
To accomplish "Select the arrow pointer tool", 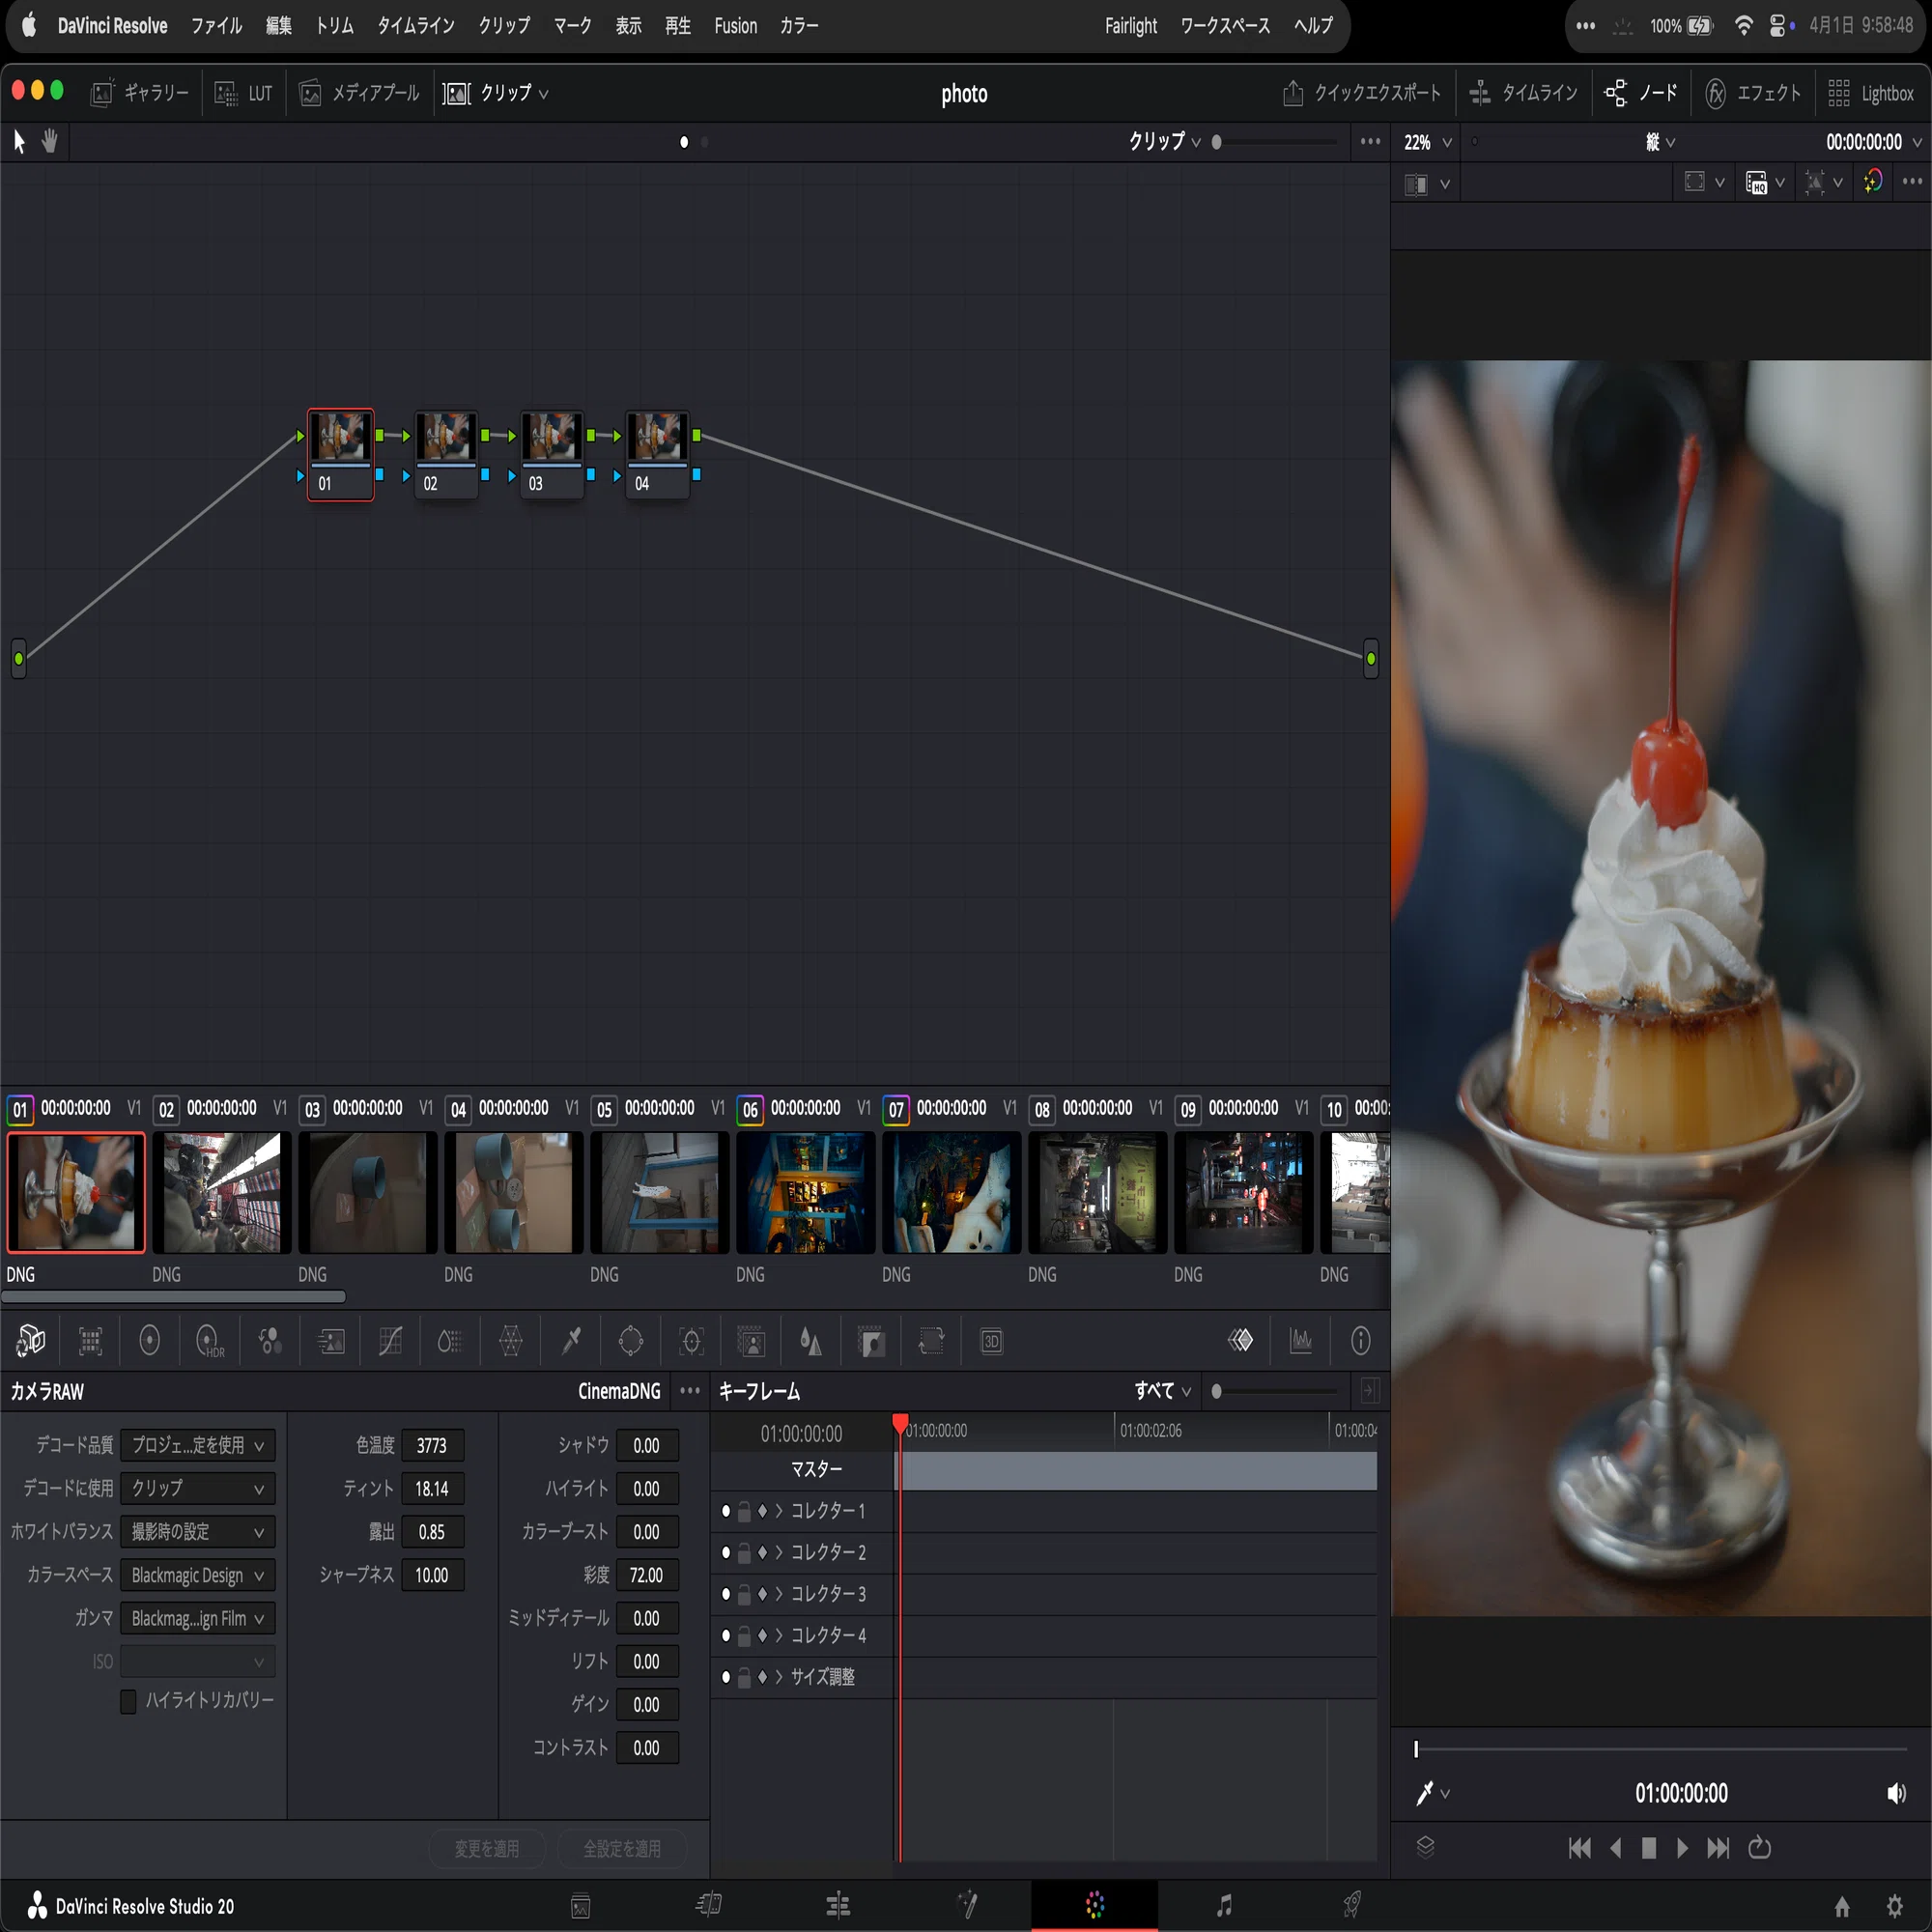I will point(19,141).
